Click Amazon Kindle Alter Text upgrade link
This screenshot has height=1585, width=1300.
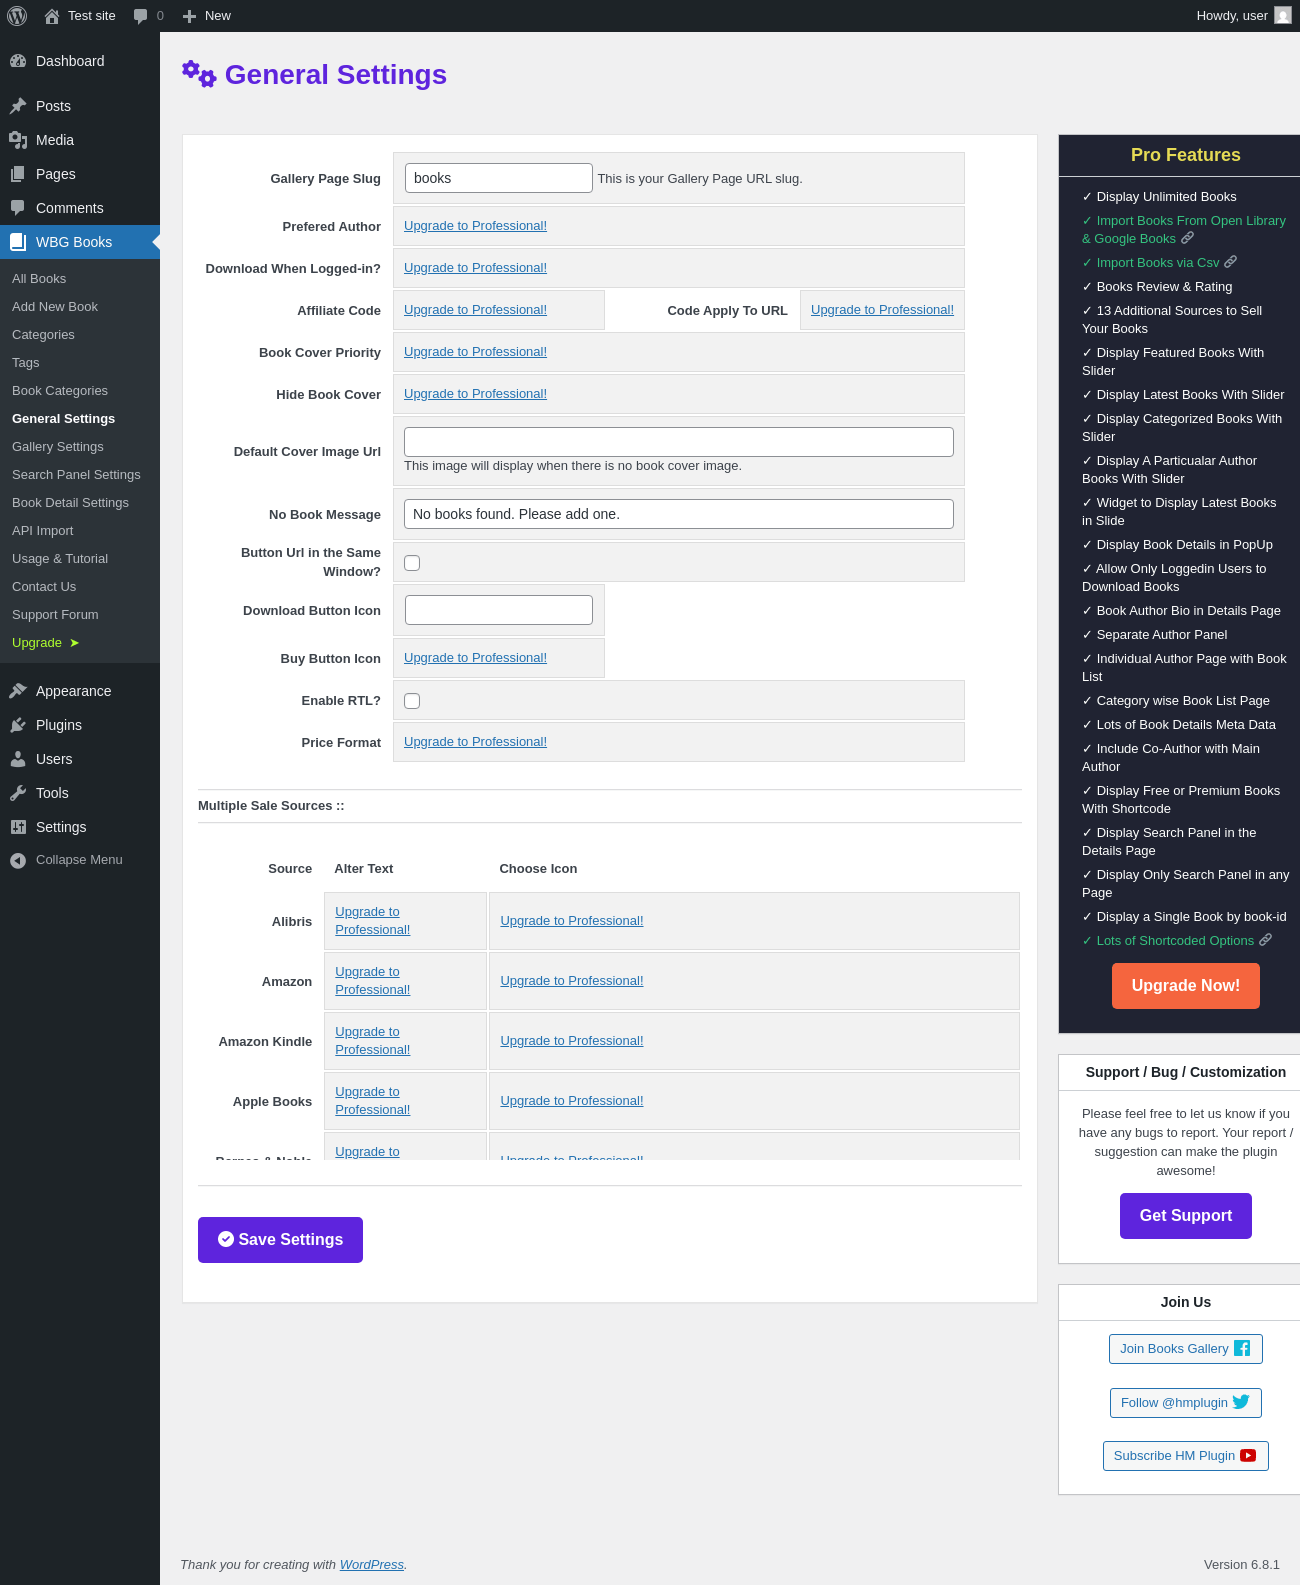tap(373, 1041)
